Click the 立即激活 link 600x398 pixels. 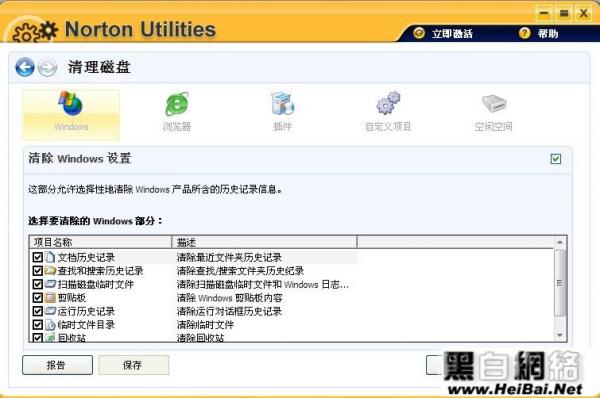[452, 34]
